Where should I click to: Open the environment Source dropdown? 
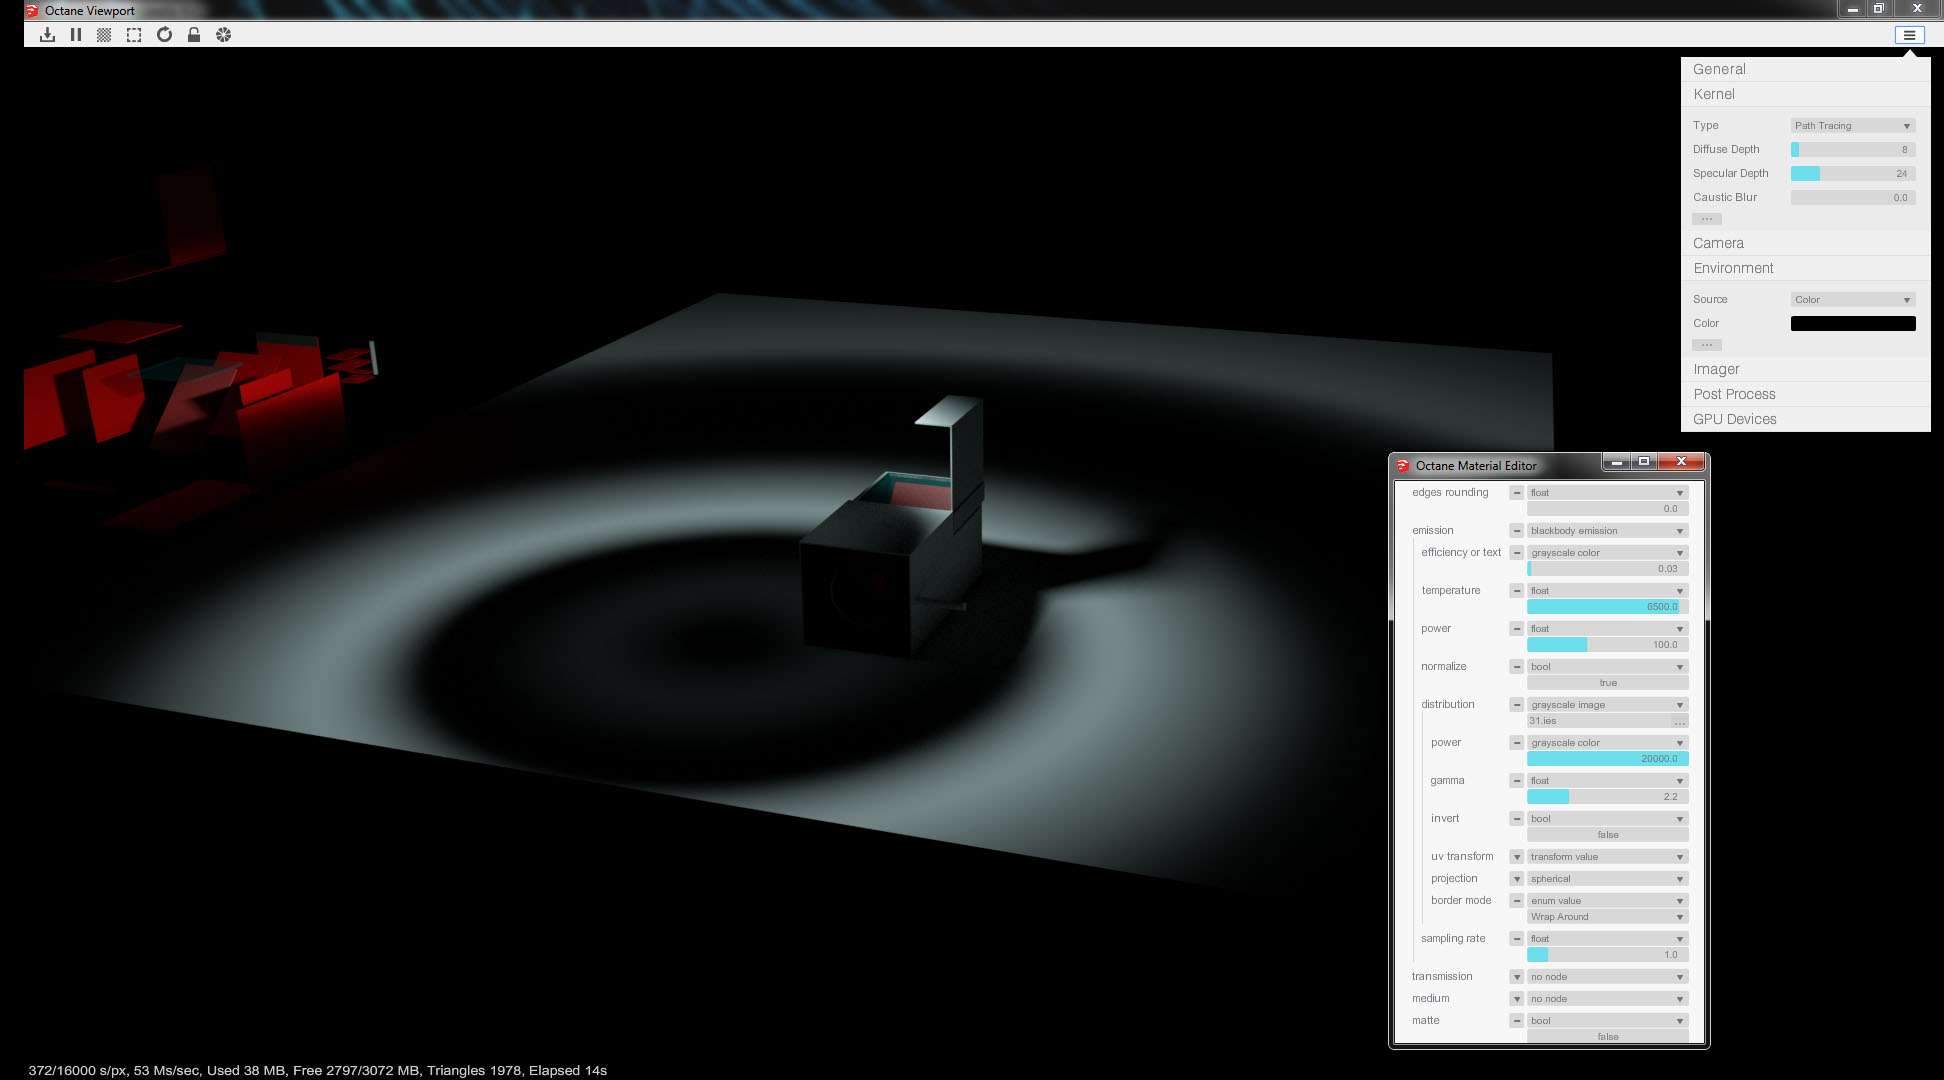click(1852, 300)
